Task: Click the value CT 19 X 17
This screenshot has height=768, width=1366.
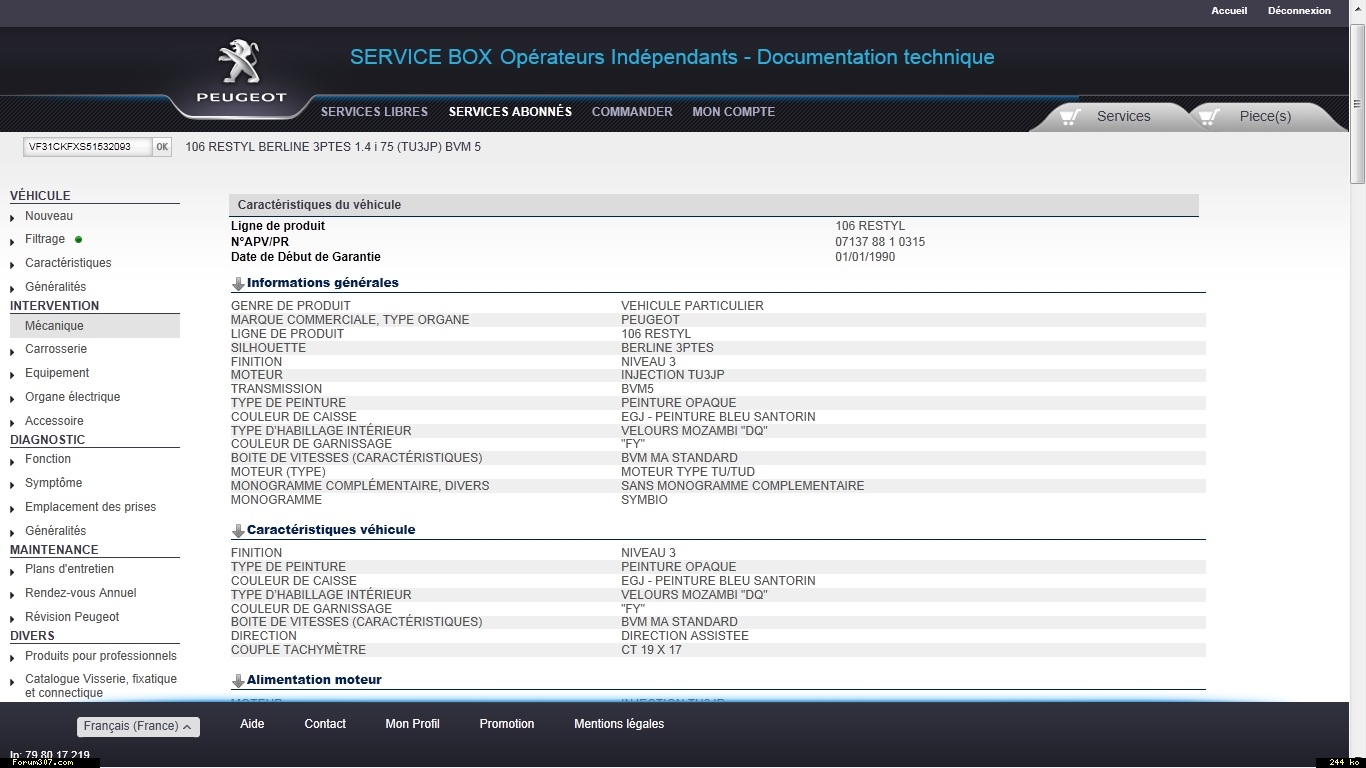Action: [651, 650]
